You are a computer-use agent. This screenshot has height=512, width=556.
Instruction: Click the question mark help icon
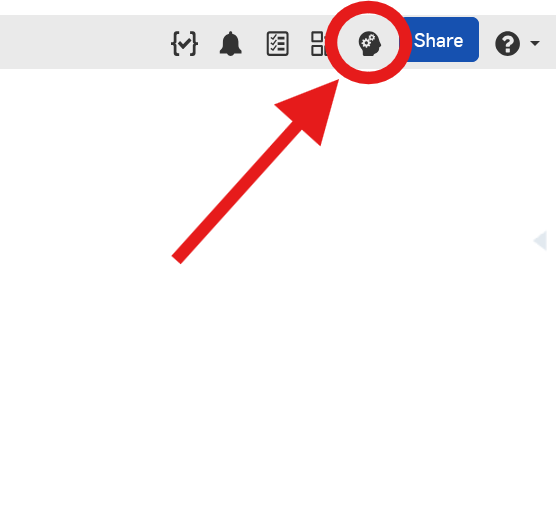507,43
